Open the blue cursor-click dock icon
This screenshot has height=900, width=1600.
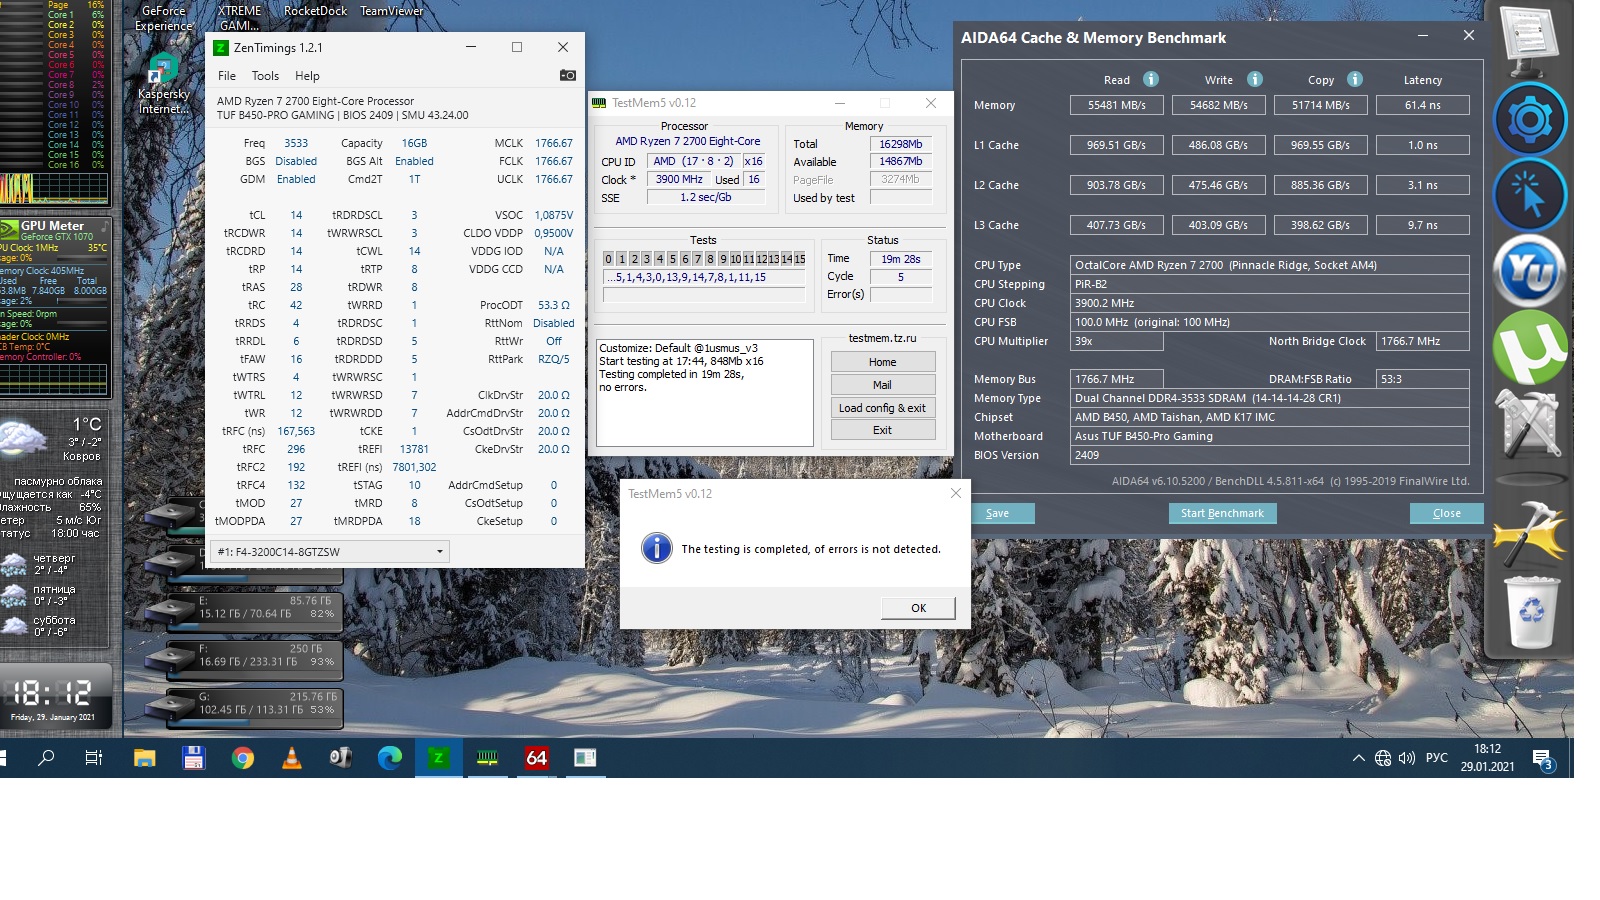1530,195
